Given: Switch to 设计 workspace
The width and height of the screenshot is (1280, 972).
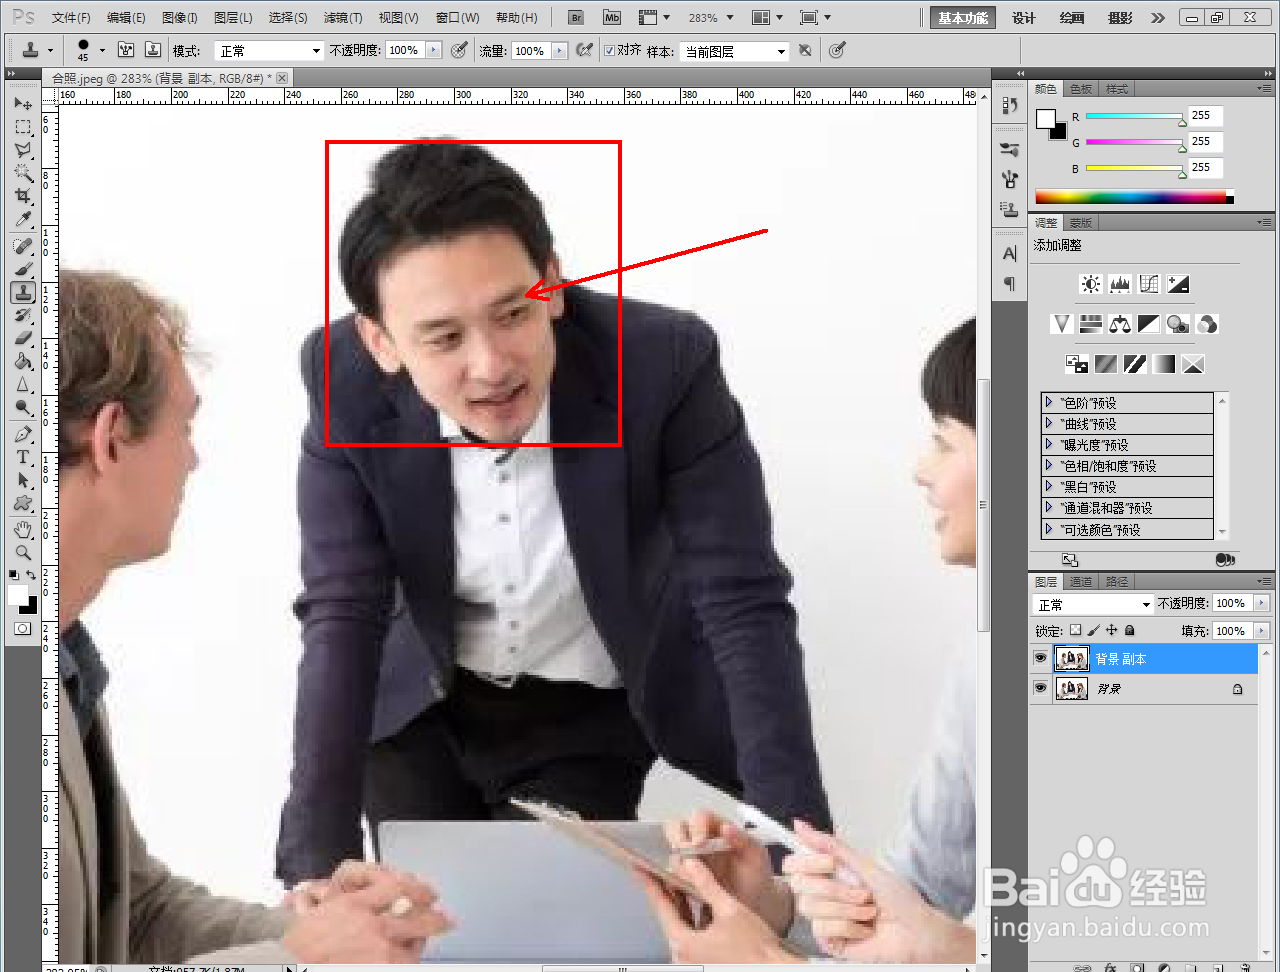Looking at the screenshot, I should point(1024,18).
